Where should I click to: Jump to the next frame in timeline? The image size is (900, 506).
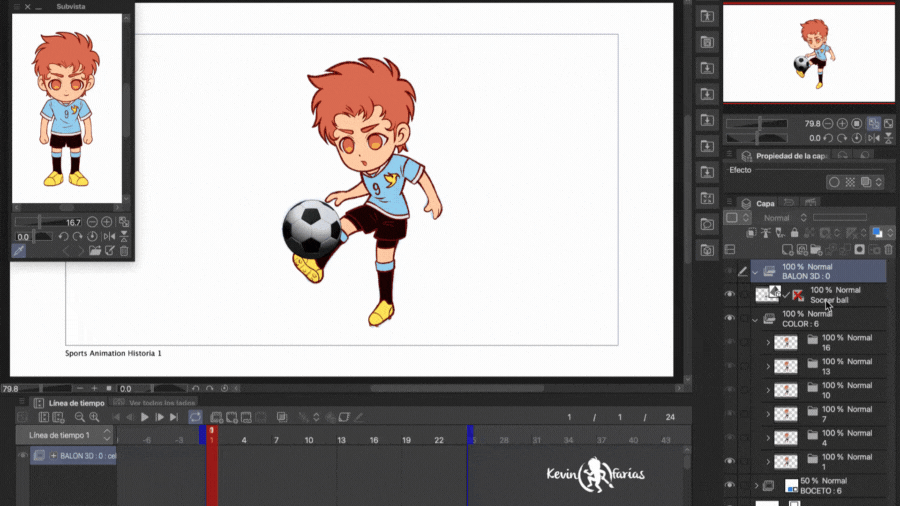(160, 417)
